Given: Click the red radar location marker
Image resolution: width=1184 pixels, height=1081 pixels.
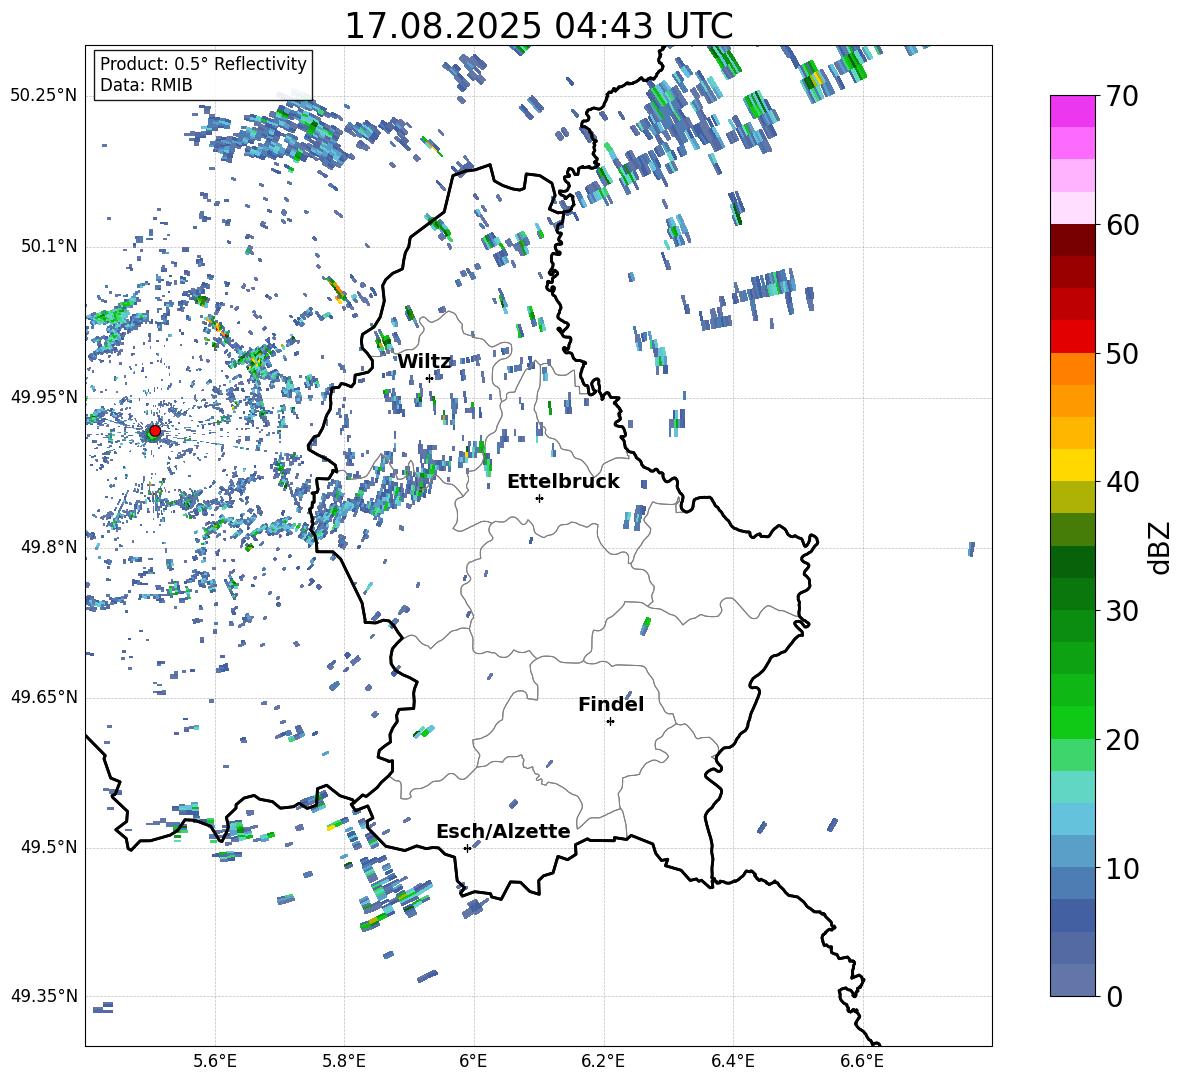Looking at the screenshot, I should [155, 431].
